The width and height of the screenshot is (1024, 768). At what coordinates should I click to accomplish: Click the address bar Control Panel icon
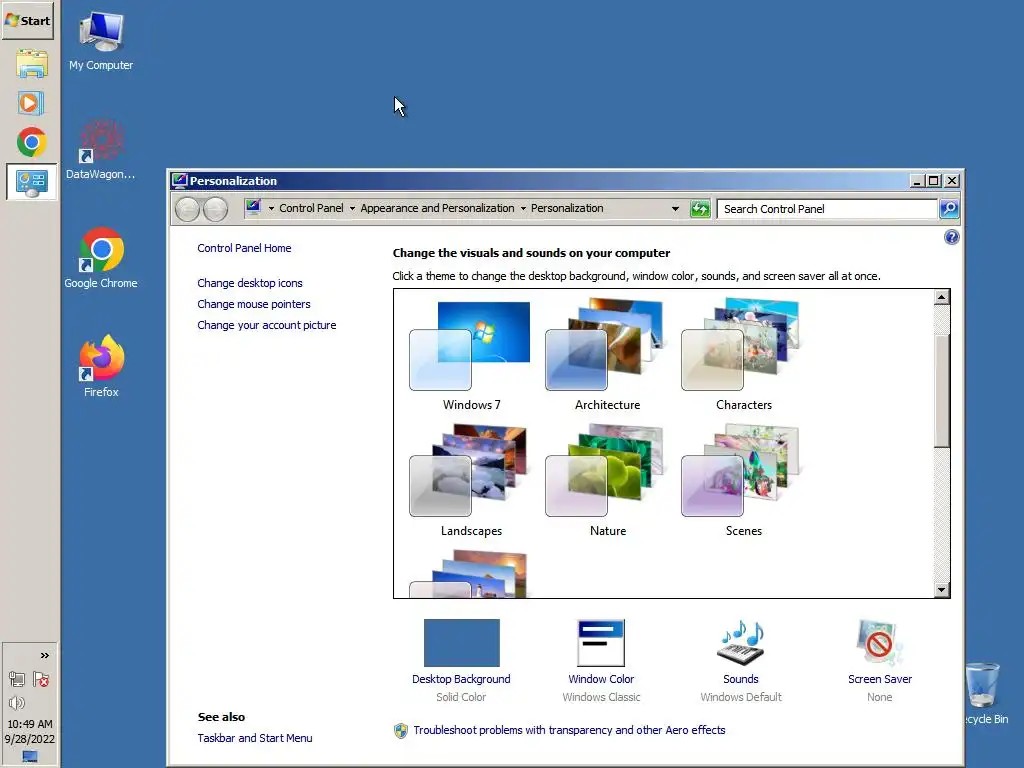253,208
